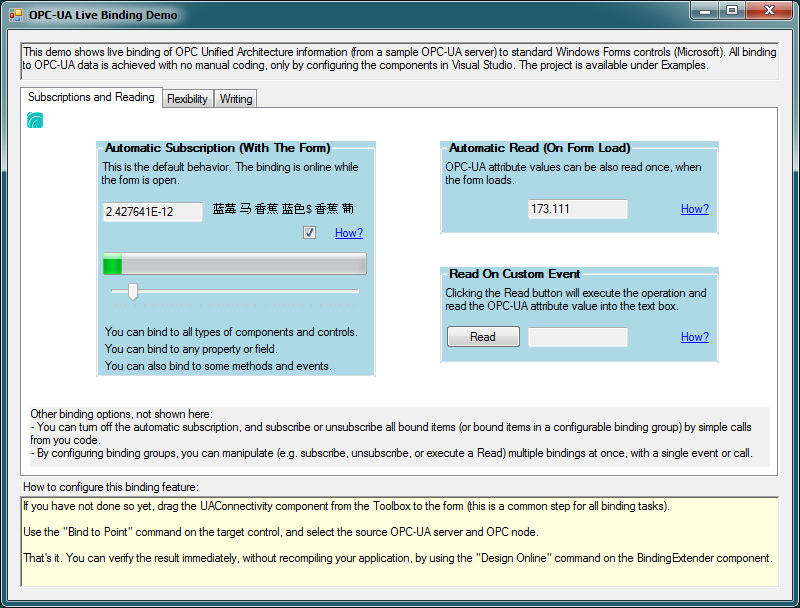Screen dimensions: 800x608
Task: Select the Subscriptions and Reading tab
Action: point(91,97)
